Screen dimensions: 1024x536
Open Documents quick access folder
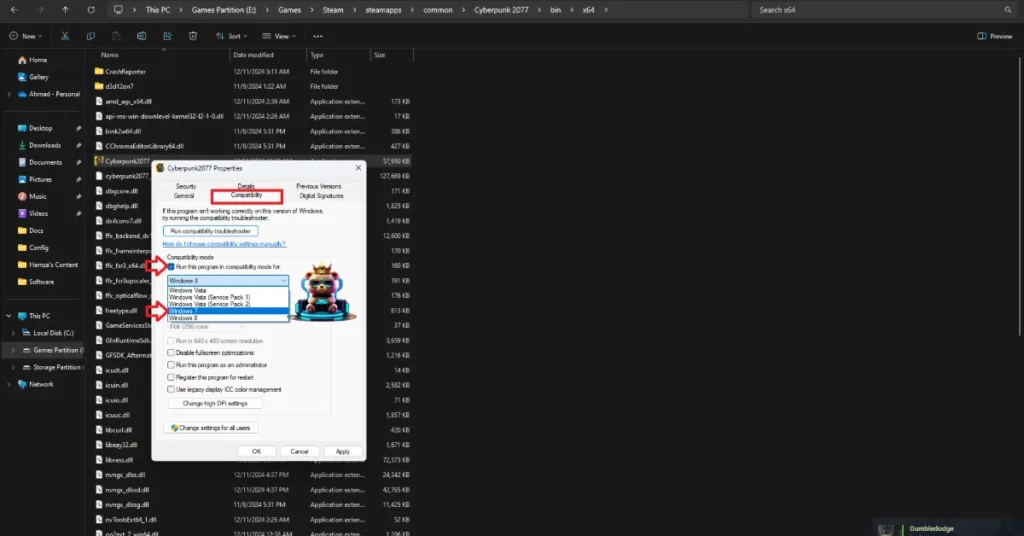(45, 163)
